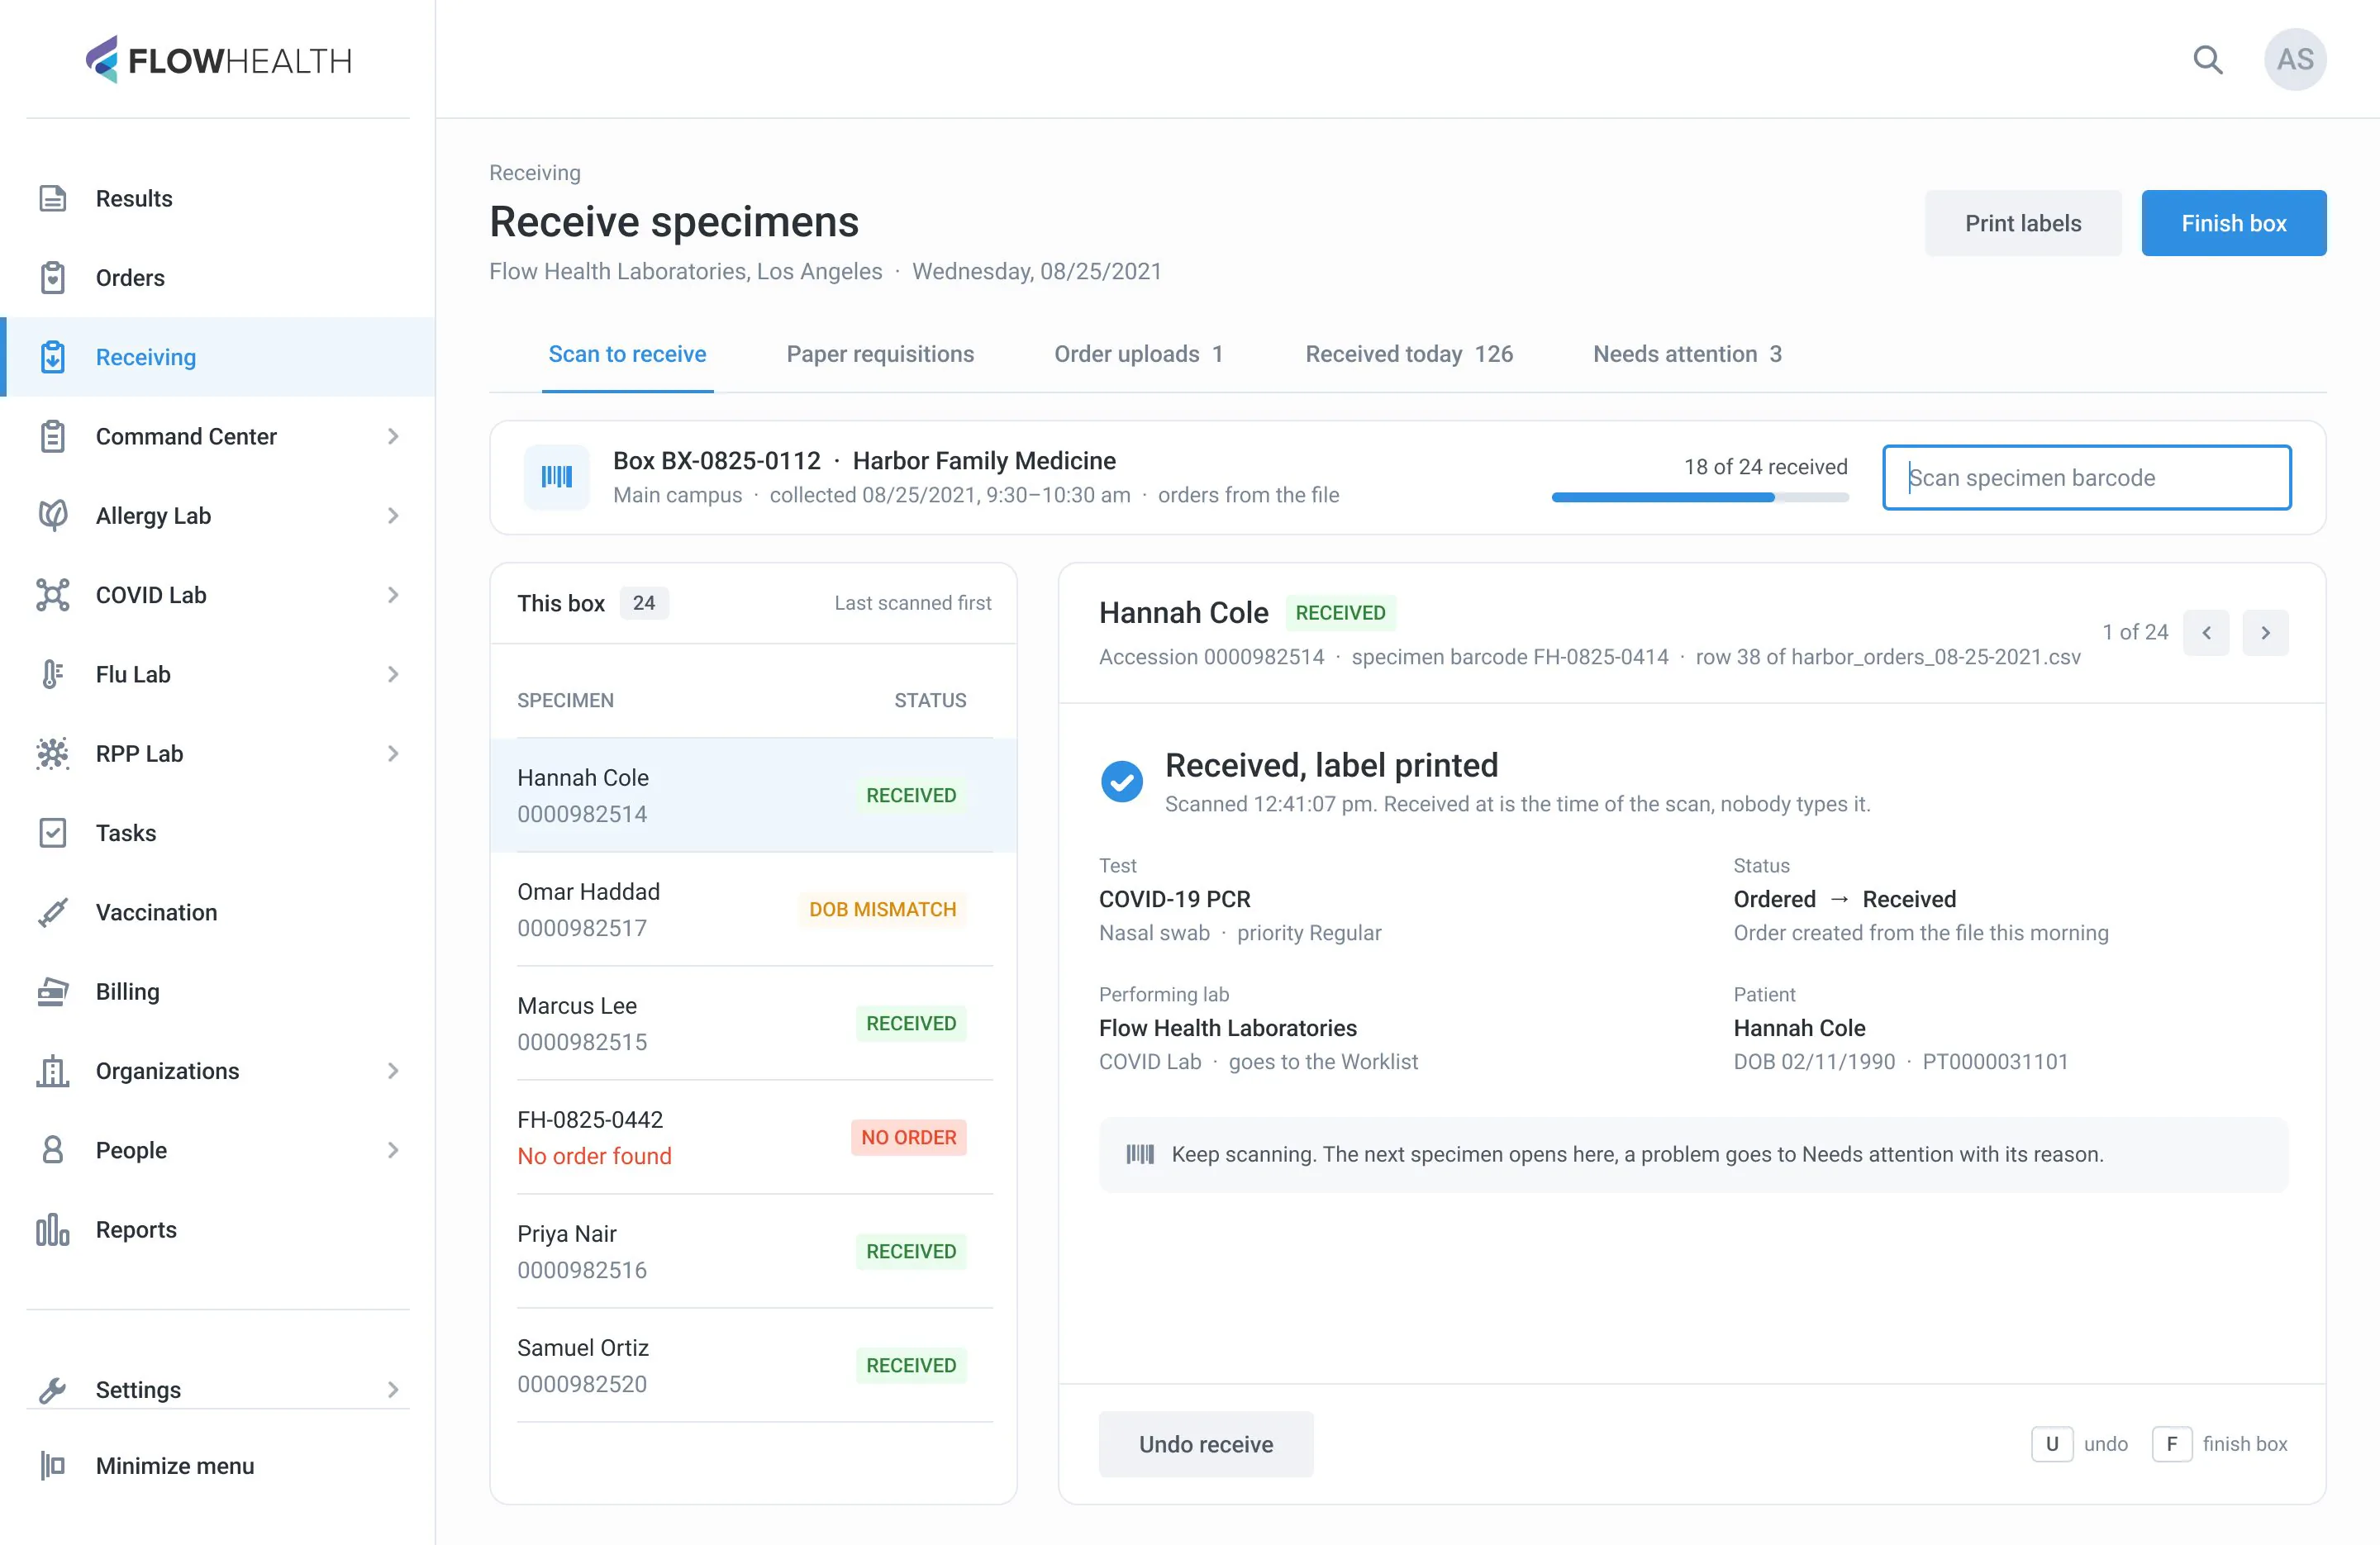The height and width of the screenshot is (1545, 2380).
Task: Select the FH-0825-0442 no order row
Action: (x=753, y=1137)
